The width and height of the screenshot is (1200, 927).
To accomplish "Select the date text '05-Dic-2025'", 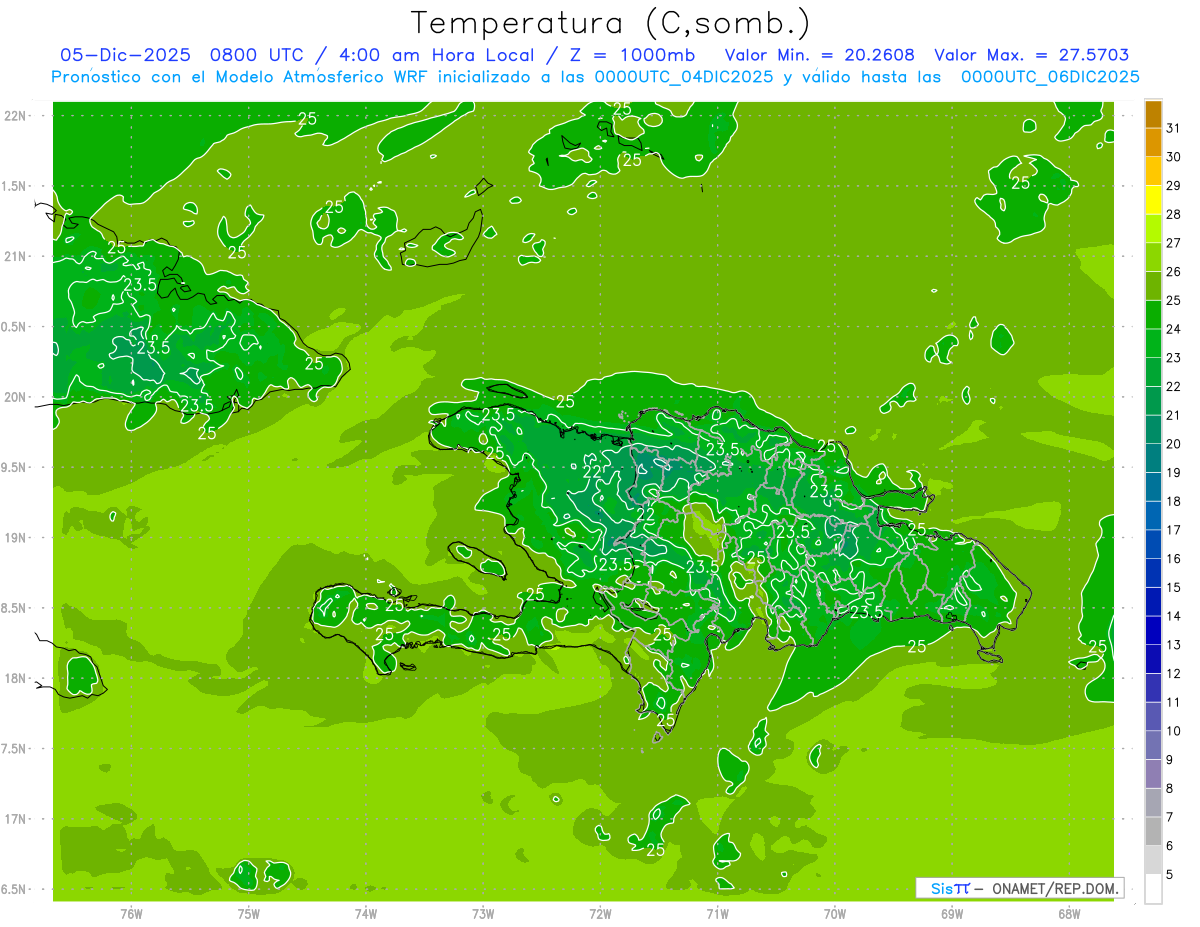I will click(x=125, y=55).
